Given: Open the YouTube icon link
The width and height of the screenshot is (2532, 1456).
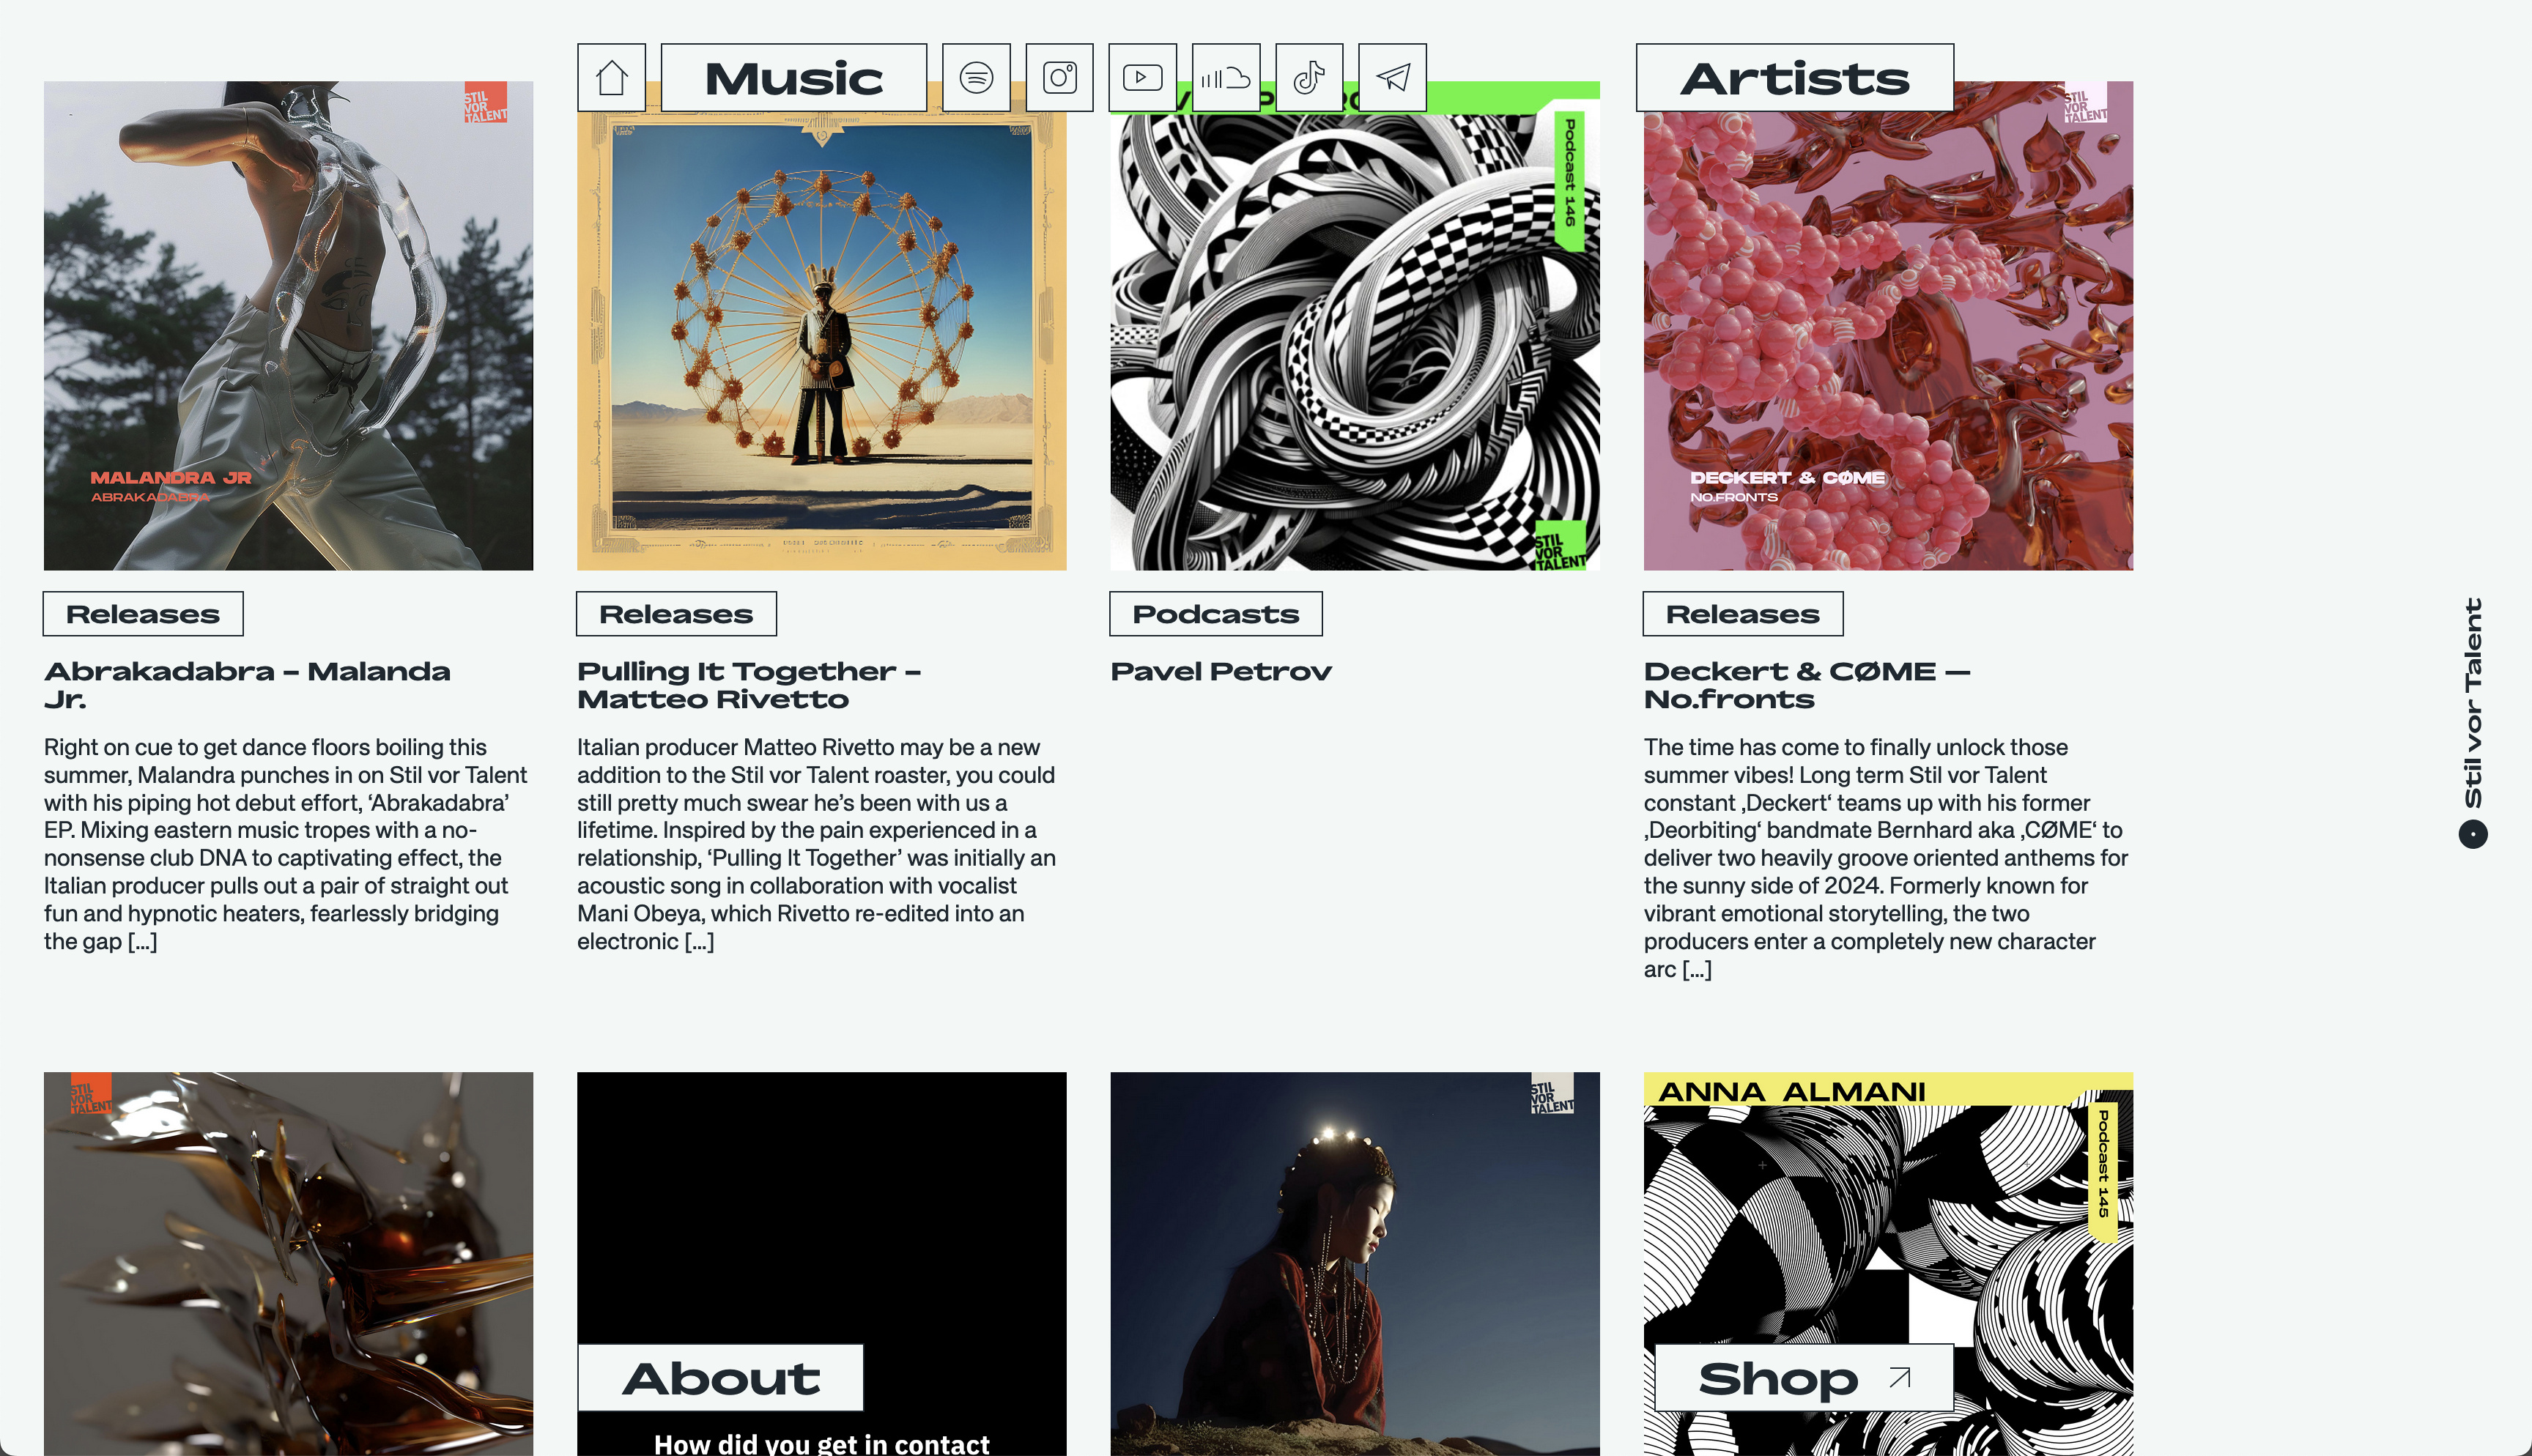Looking at the screenshot, I should coord(1142,78).
